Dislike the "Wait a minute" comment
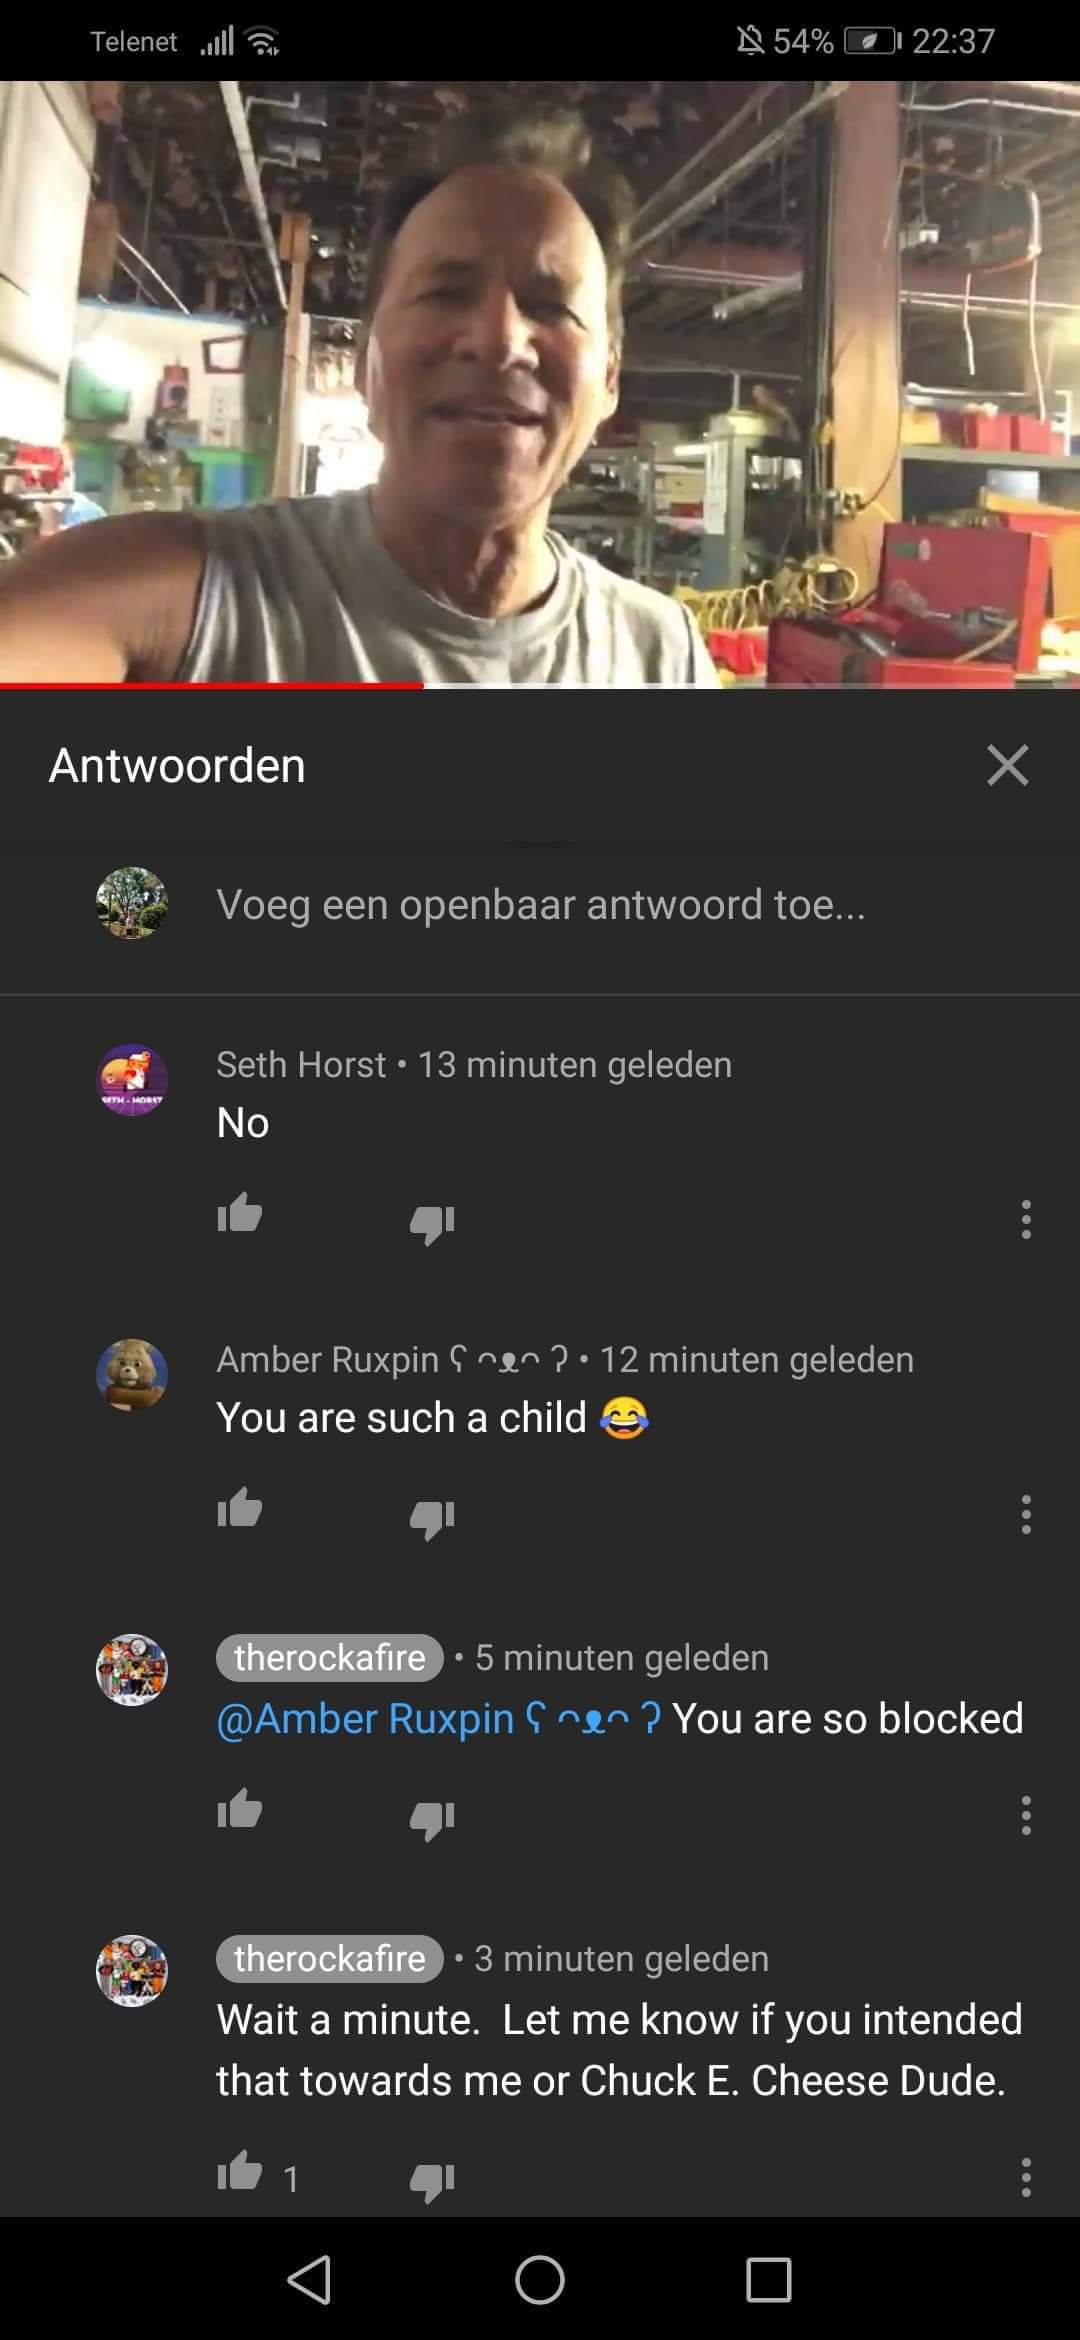The width and height of the screenshot is (1080, 2340). pos(432,2181)
